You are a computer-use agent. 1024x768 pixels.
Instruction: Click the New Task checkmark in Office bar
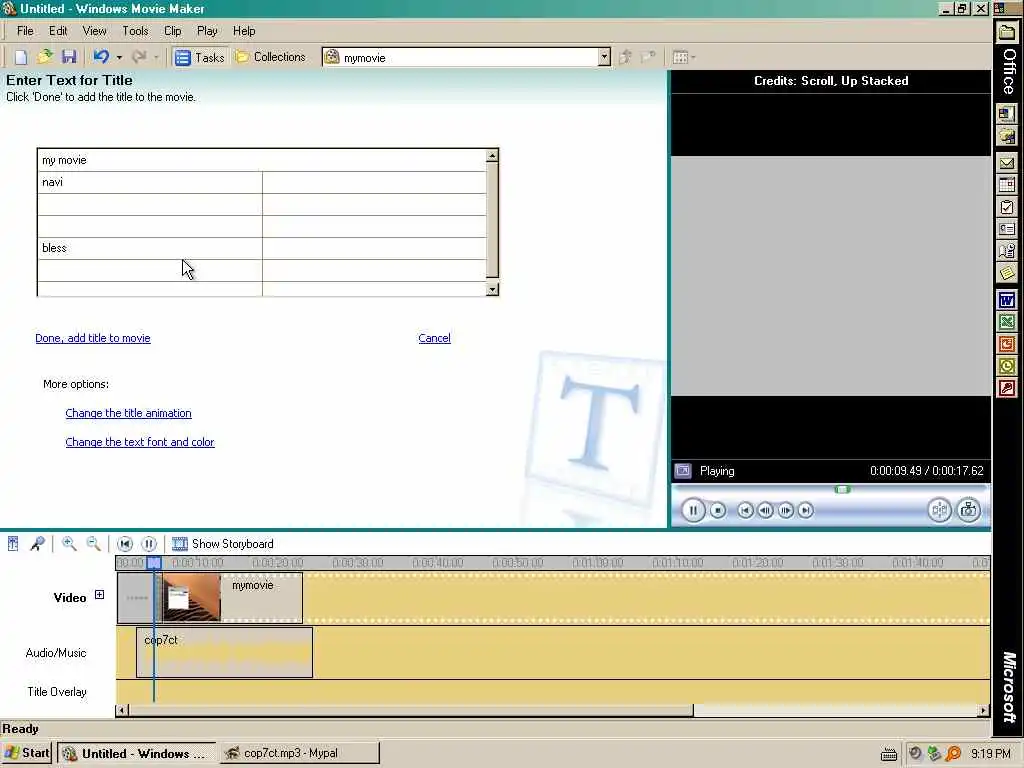[1006, 207]
